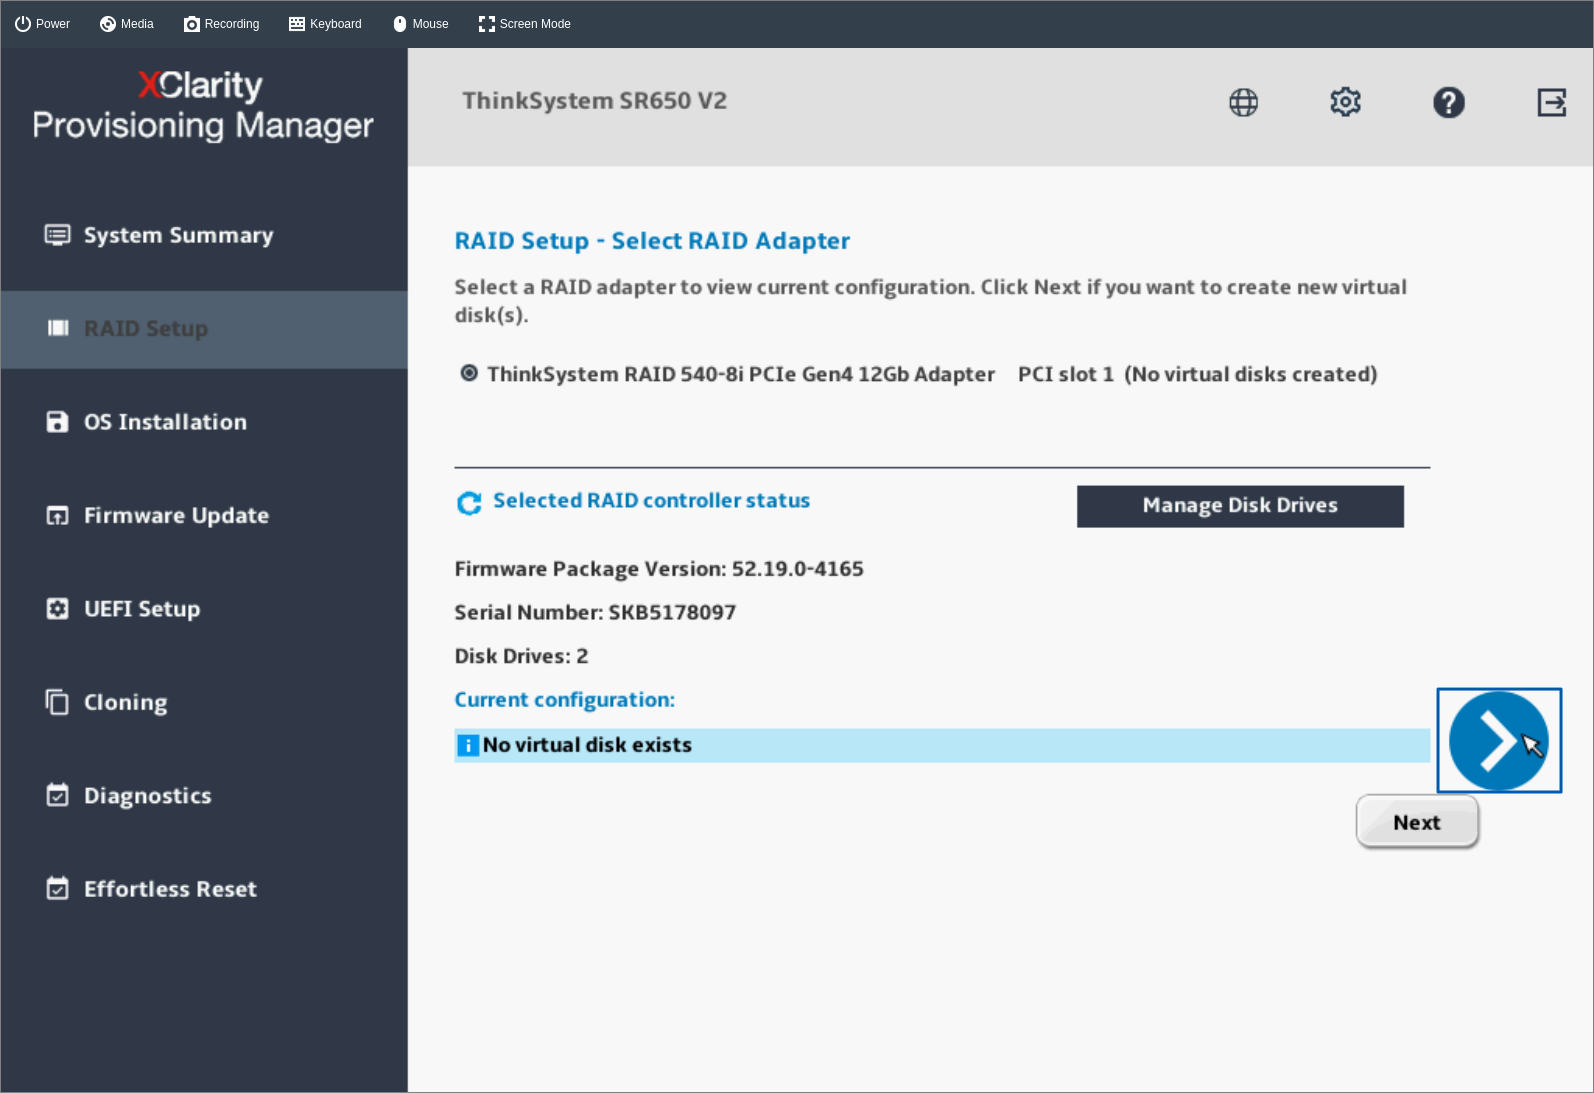Click the OS Installation disk icon
The width and height of the screenshot is (1594, 1093).
[58, 422]
